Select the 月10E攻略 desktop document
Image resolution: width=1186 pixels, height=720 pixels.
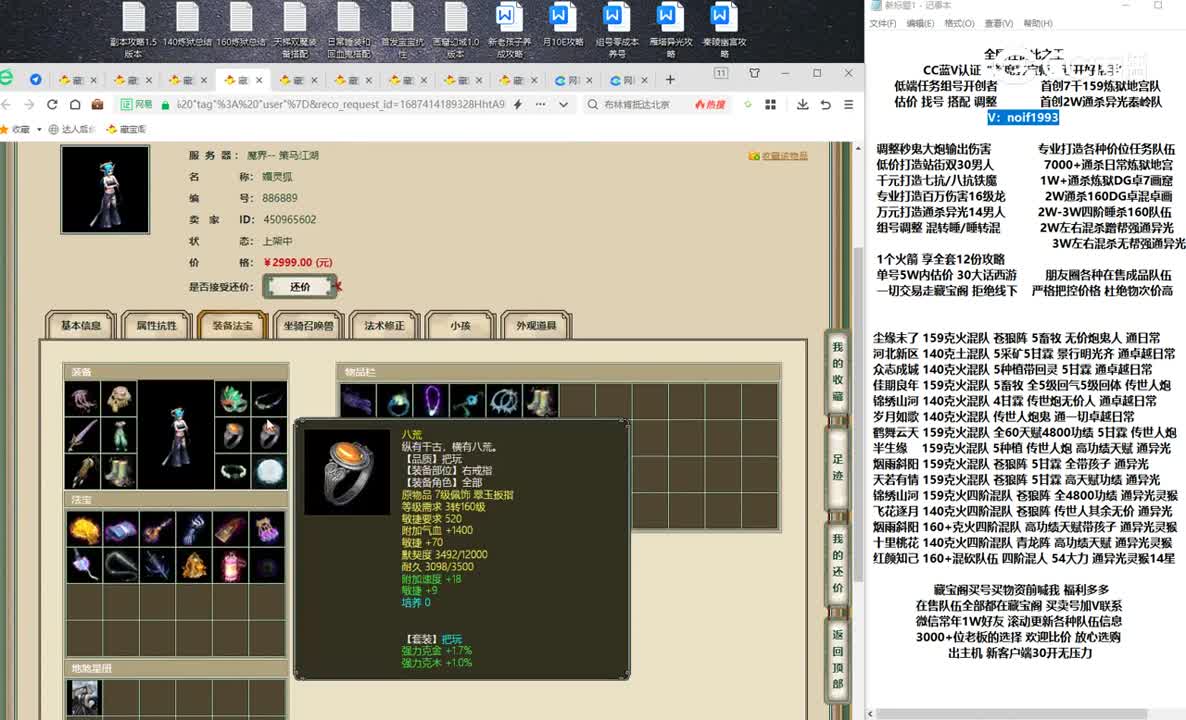tap(563, 26)
